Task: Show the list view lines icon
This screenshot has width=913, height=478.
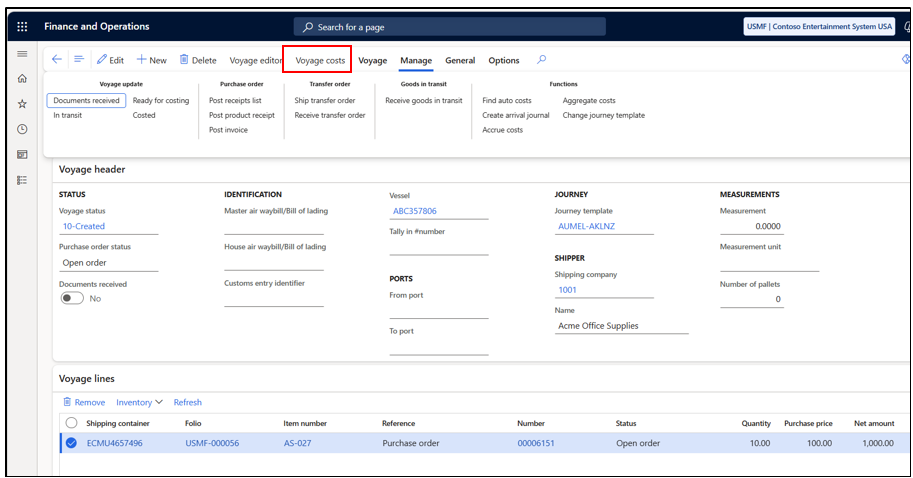Action: pyautogui.click(x=79, y=59)
